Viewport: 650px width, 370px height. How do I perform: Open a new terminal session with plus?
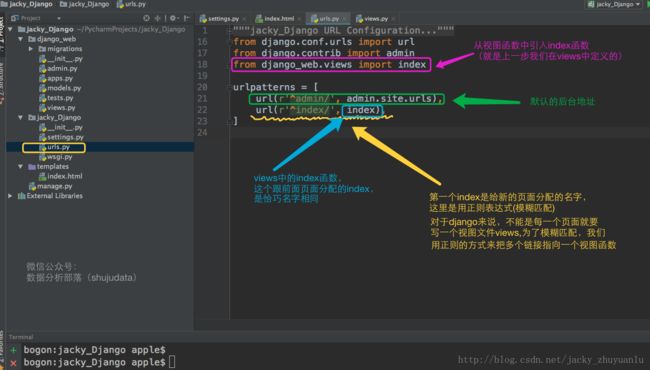(13, 350)
